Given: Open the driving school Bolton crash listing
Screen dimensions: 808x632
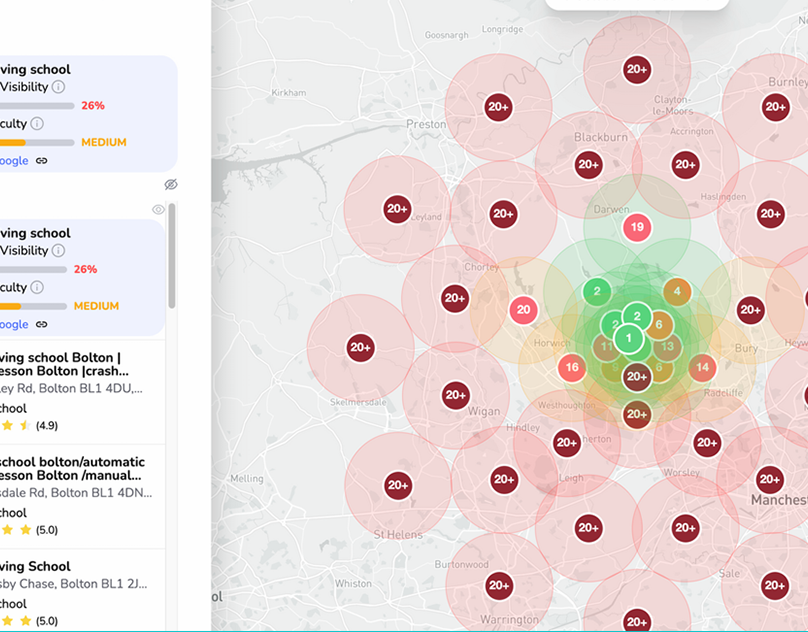Looking at the screenshot, I should 82,392.
